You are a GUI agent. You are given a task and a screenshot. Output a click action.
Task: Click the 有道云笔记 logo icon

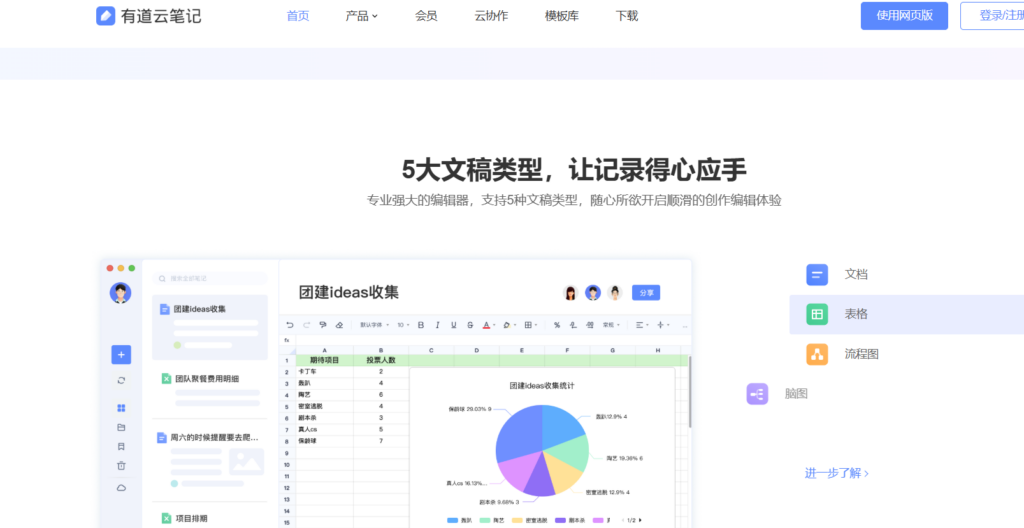coord(106,16)
